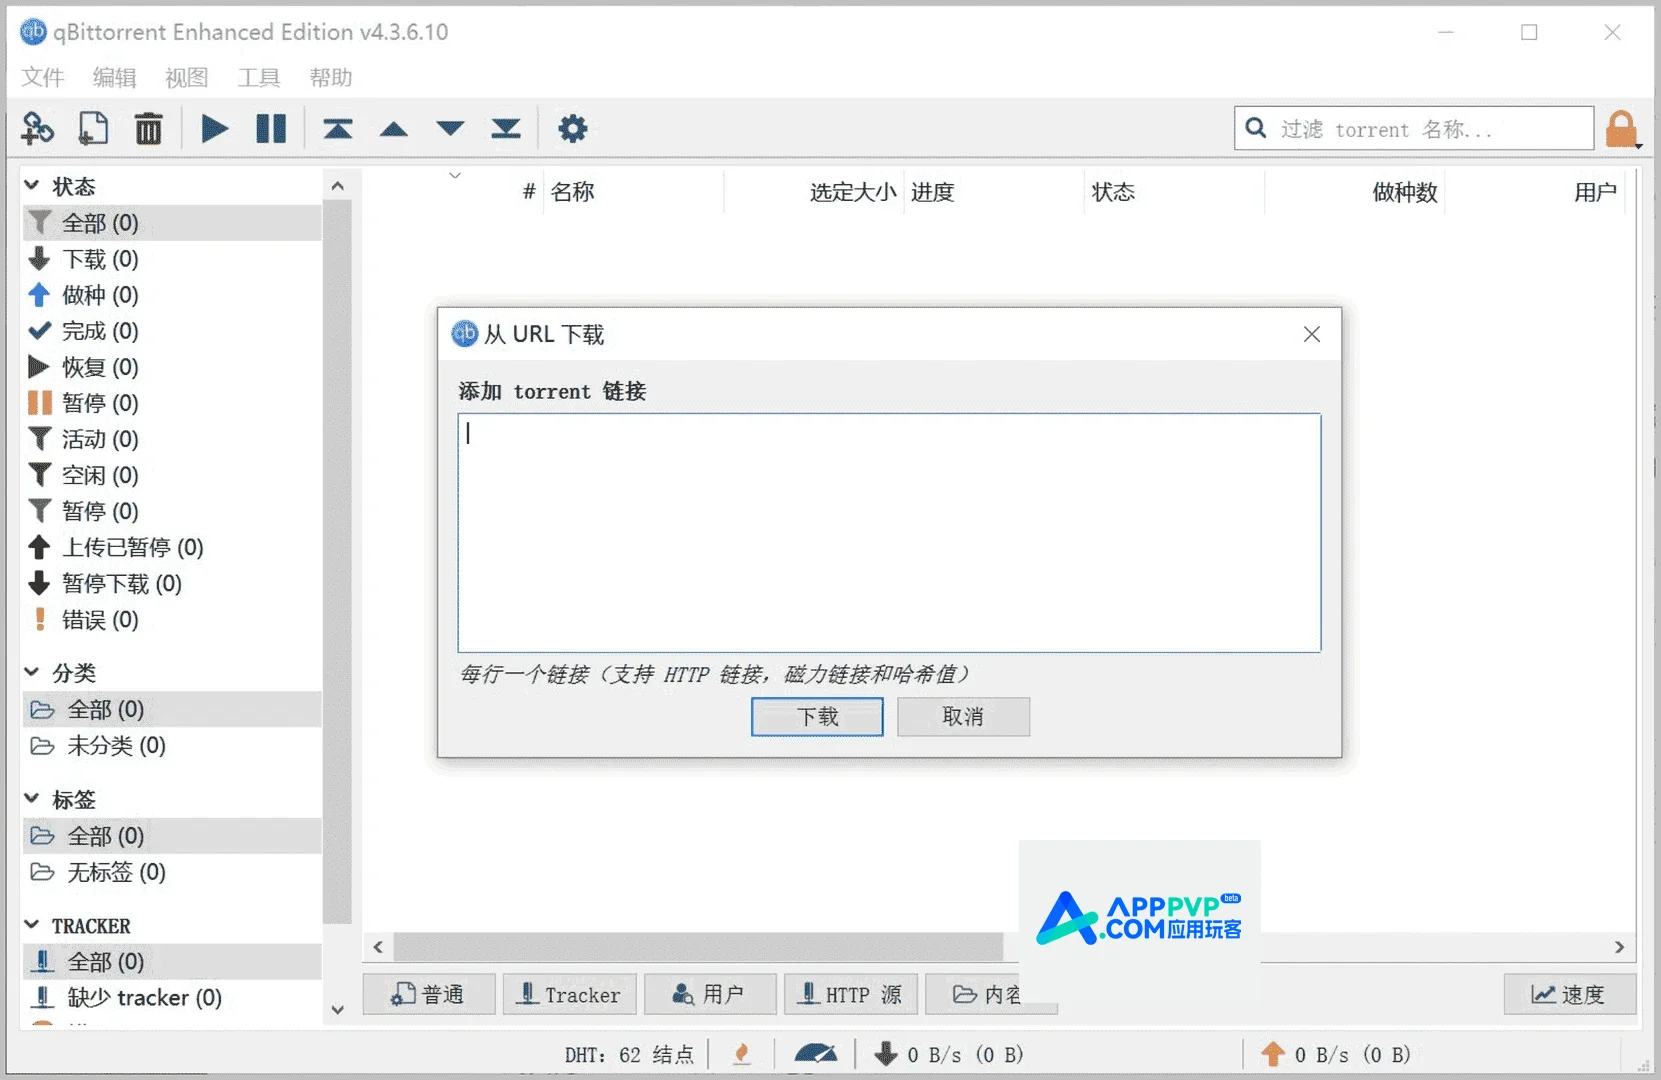The width and height of the screenshot is (1661, 1080).
Task: Click the lock UI padlock icon
Action: point(1620,130)
